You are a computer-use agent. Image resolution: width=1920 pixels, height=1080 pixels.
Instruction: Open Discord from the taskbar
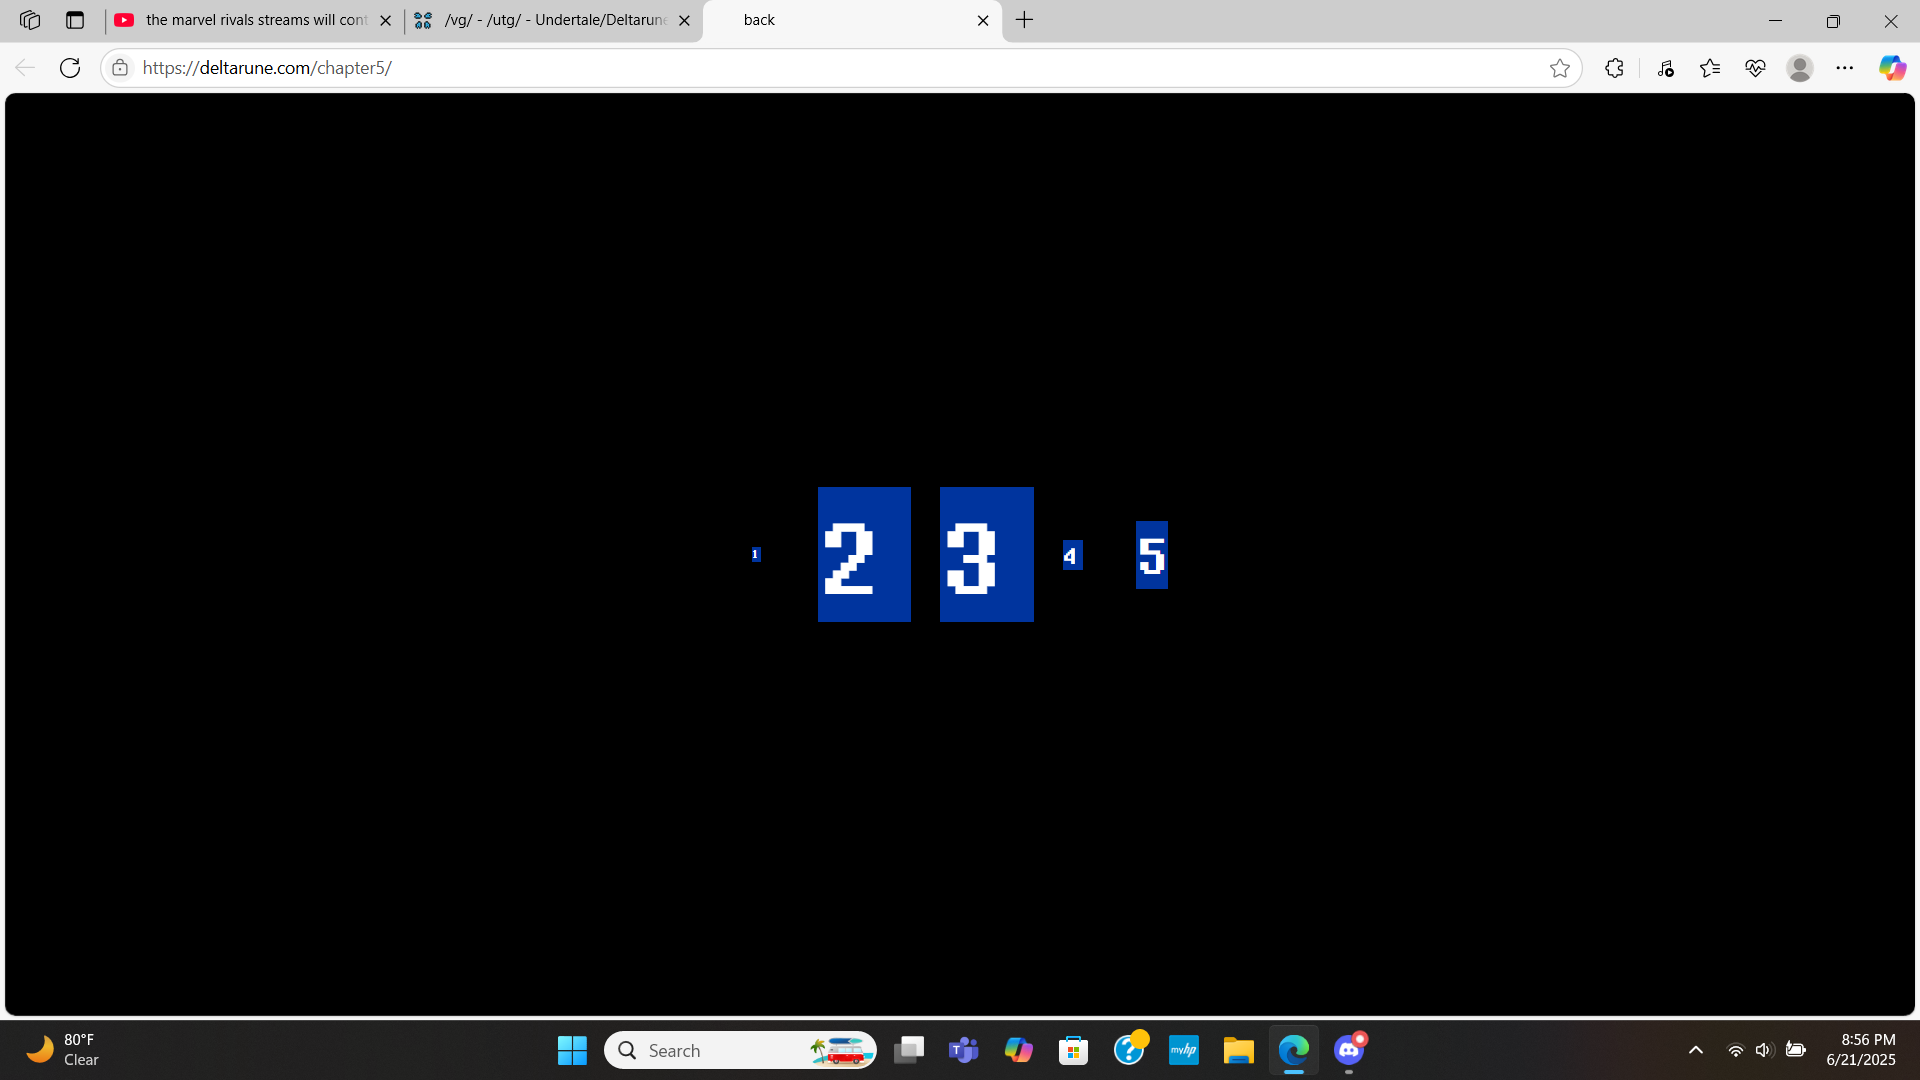coord(1349,1050)
